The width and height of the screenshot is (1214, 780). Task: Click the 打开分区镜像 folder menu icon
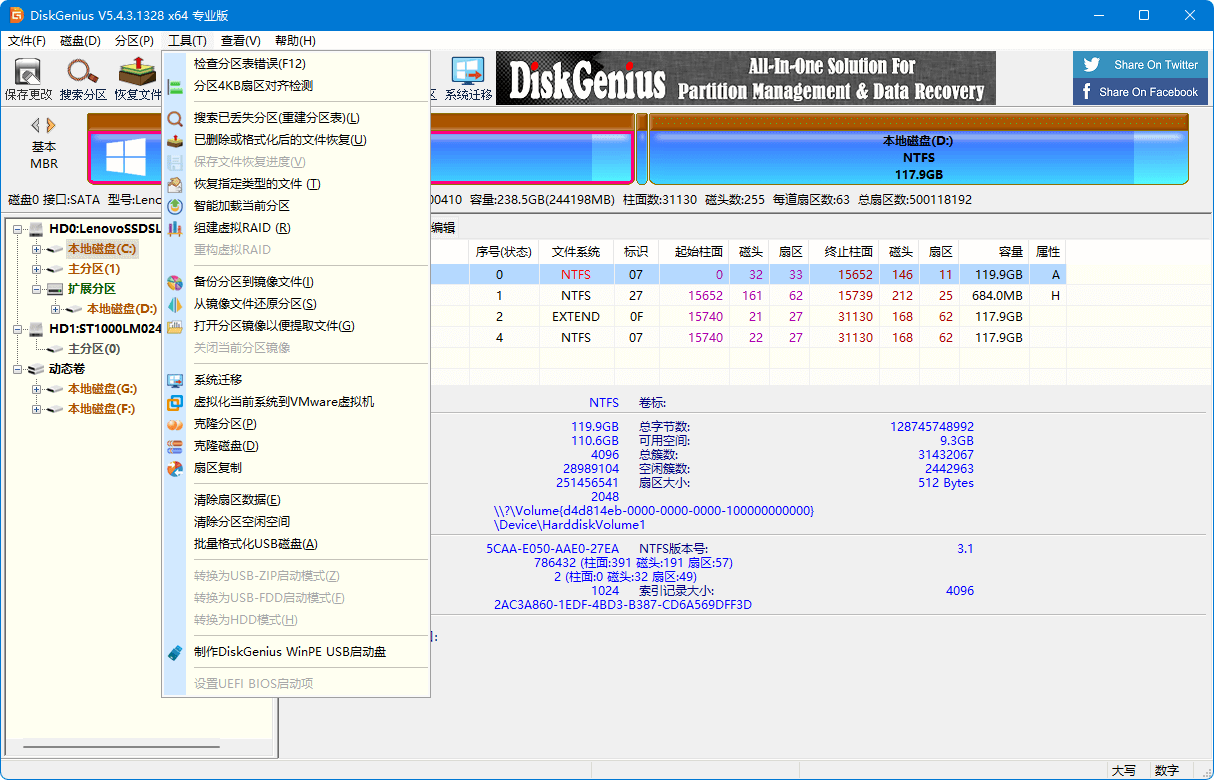[175, 326]
